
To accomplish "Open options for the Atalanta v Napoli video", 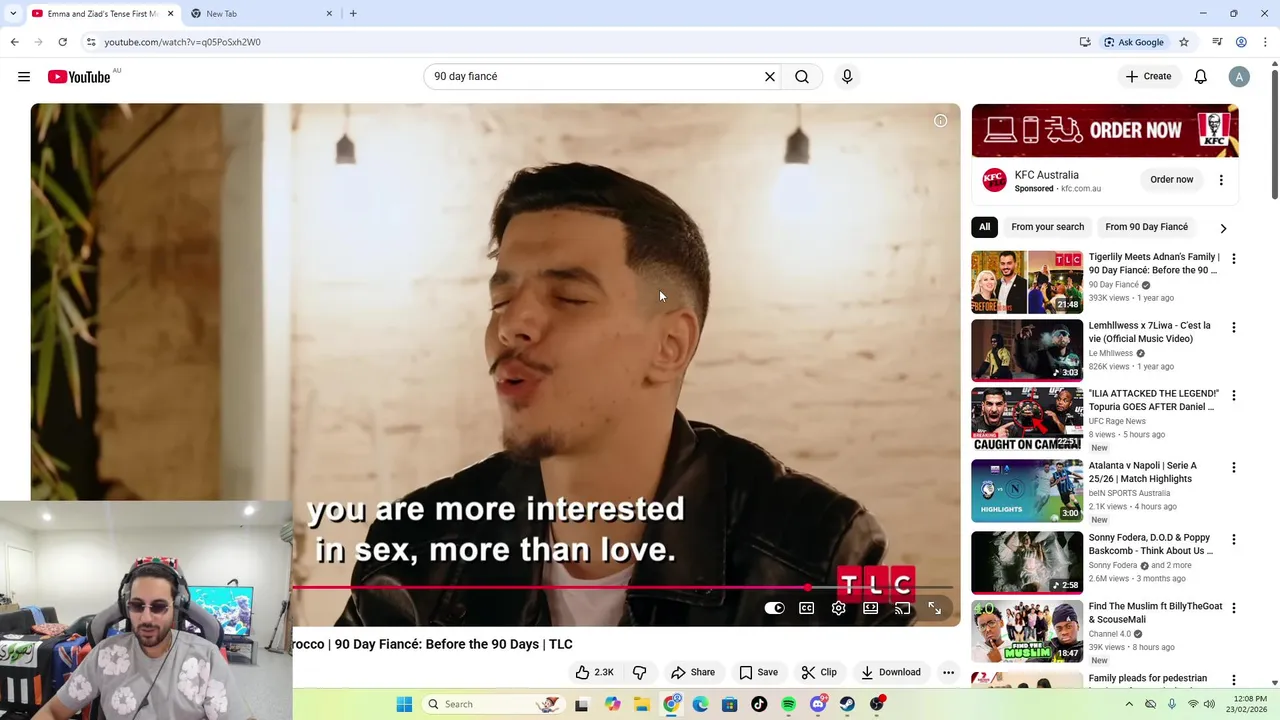I will point(1233,467).
